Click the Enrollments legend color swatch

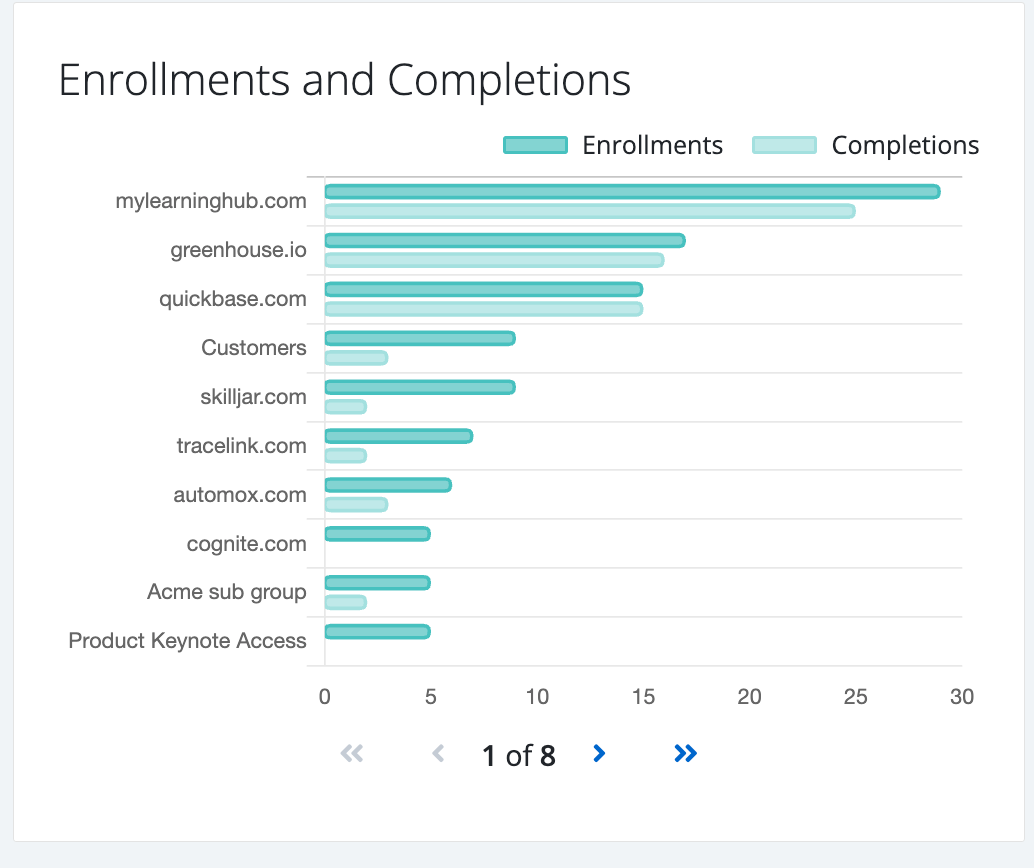click(x=535, y=145)
